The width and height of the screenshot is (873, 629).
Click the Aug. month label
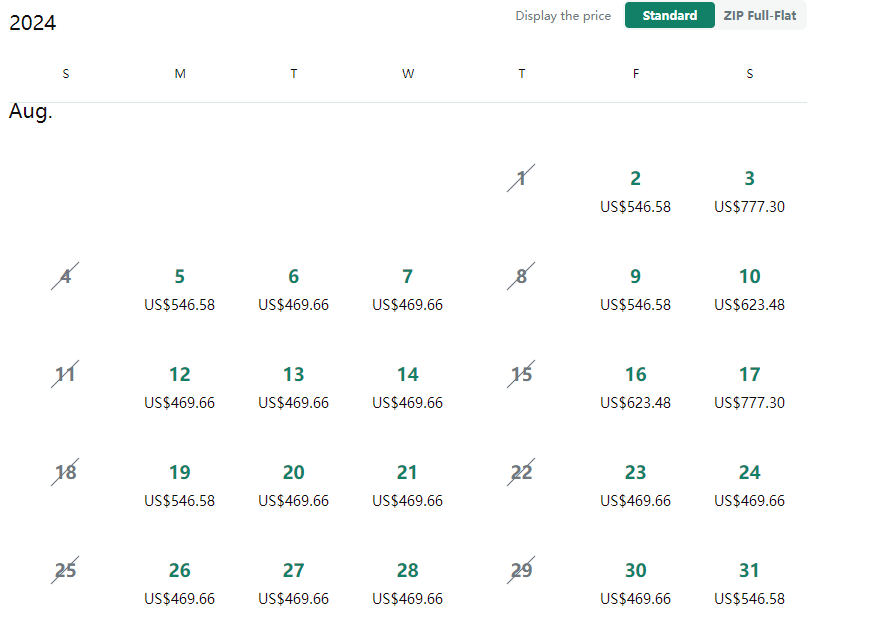pyautogui.click(x=31, y=111)
